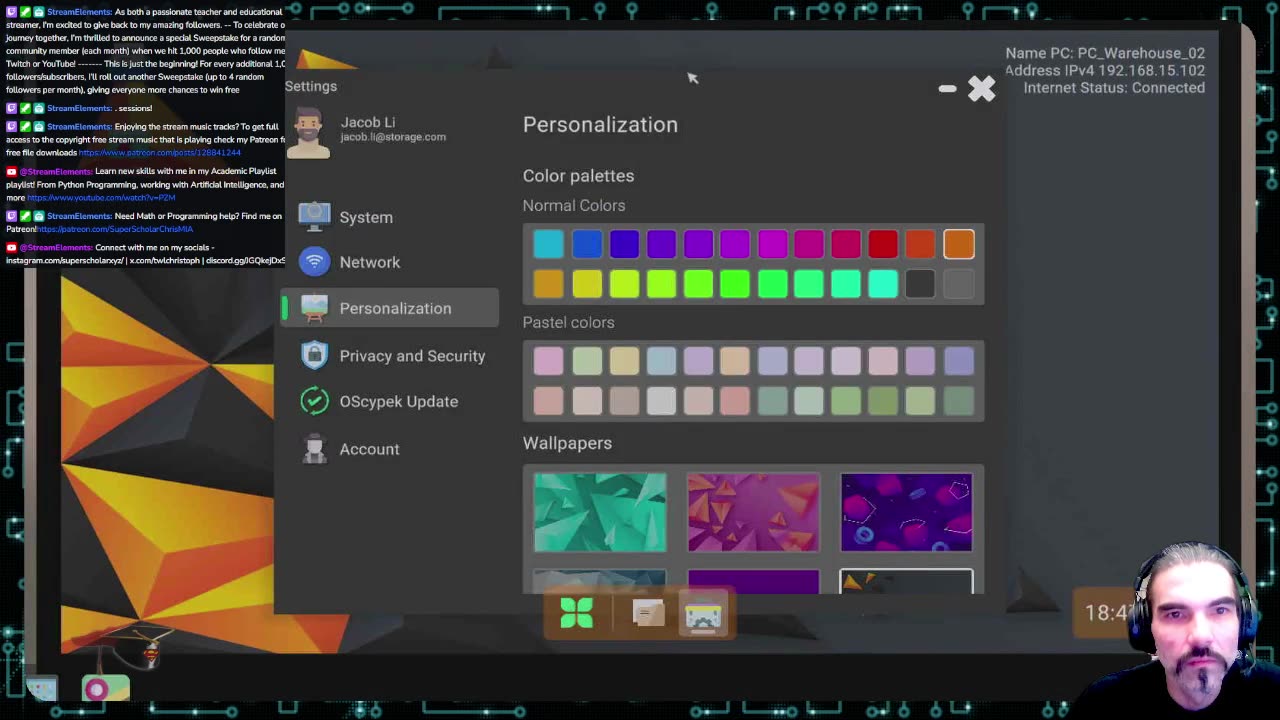
Task: Click the Settings app icon in dock
Action: [704, 615]
